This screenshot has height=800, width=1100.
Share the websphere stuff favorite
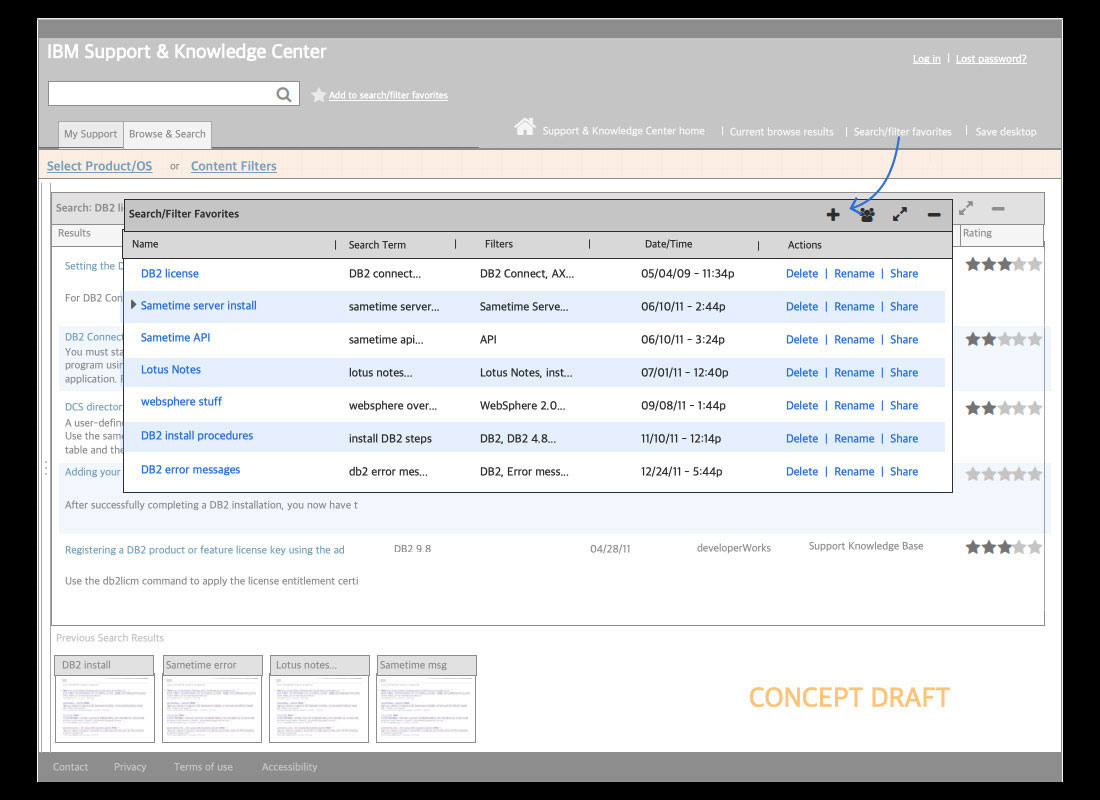pyautogui.click(x=904, y=405)
